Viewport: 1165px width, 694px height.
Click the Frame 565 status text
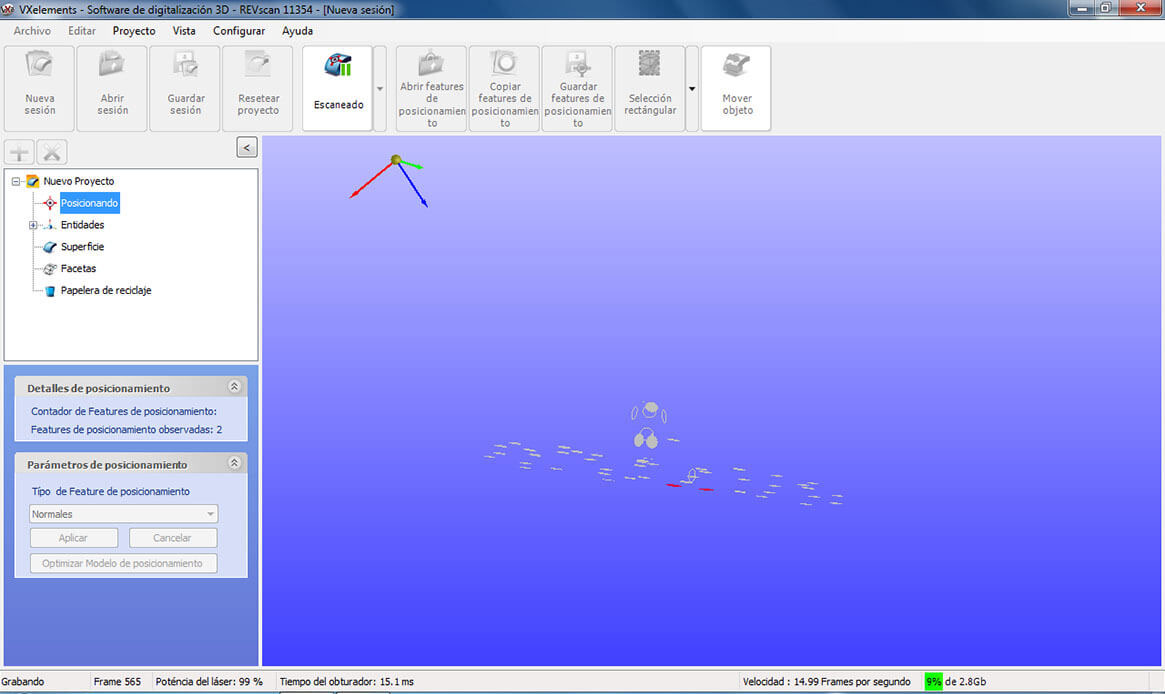click(x=117, y=681)
